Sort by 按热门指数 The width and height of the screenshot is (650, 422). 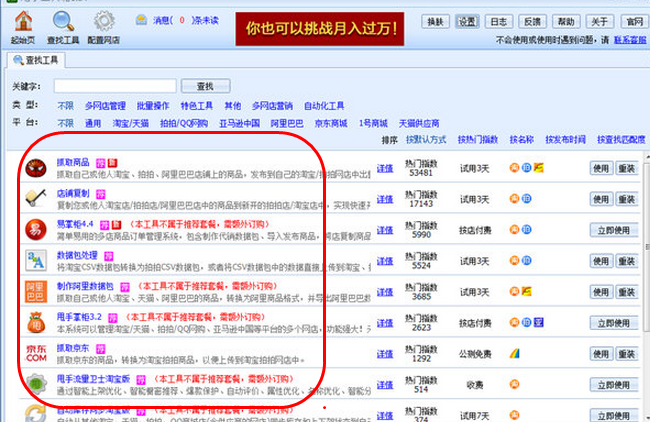click(478, 140)
